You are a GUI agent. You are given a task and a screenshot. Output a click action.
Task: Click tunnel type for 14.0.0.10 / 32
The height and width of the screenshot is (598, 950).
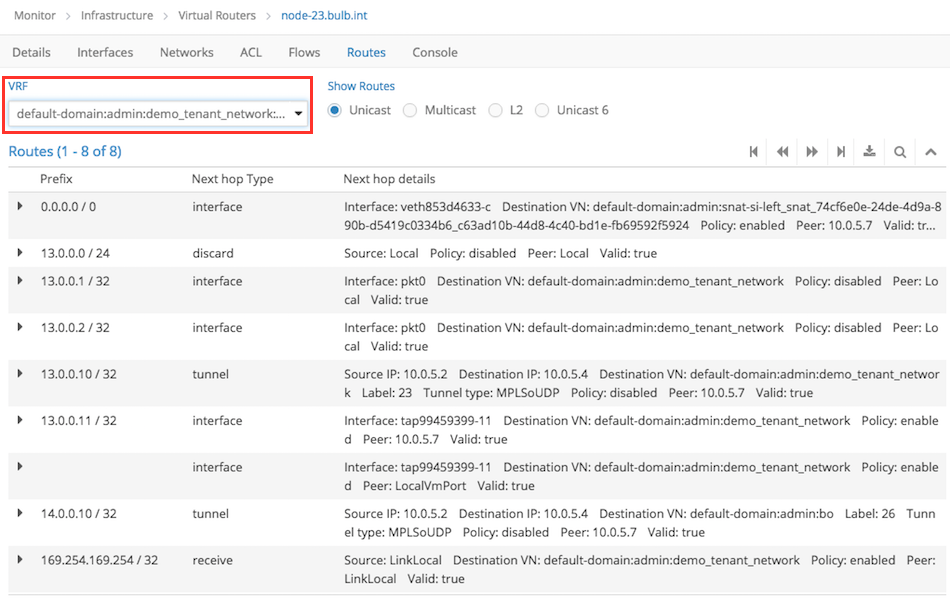pos(211,514)
